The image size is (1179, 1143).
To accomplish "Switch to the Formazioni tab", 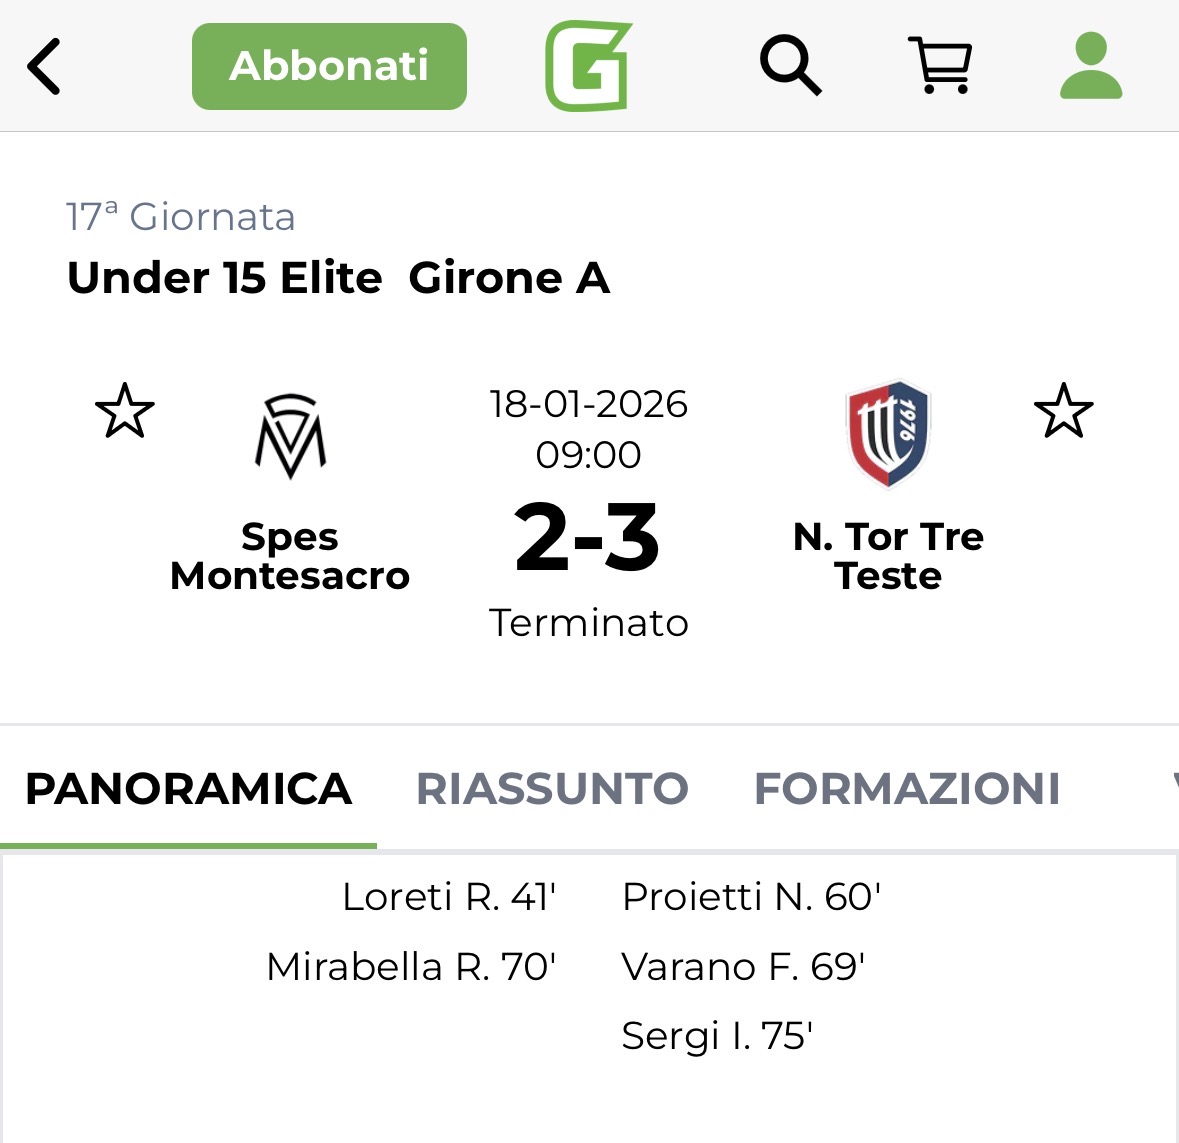I will pyautogui.click(x=907, y=789).
